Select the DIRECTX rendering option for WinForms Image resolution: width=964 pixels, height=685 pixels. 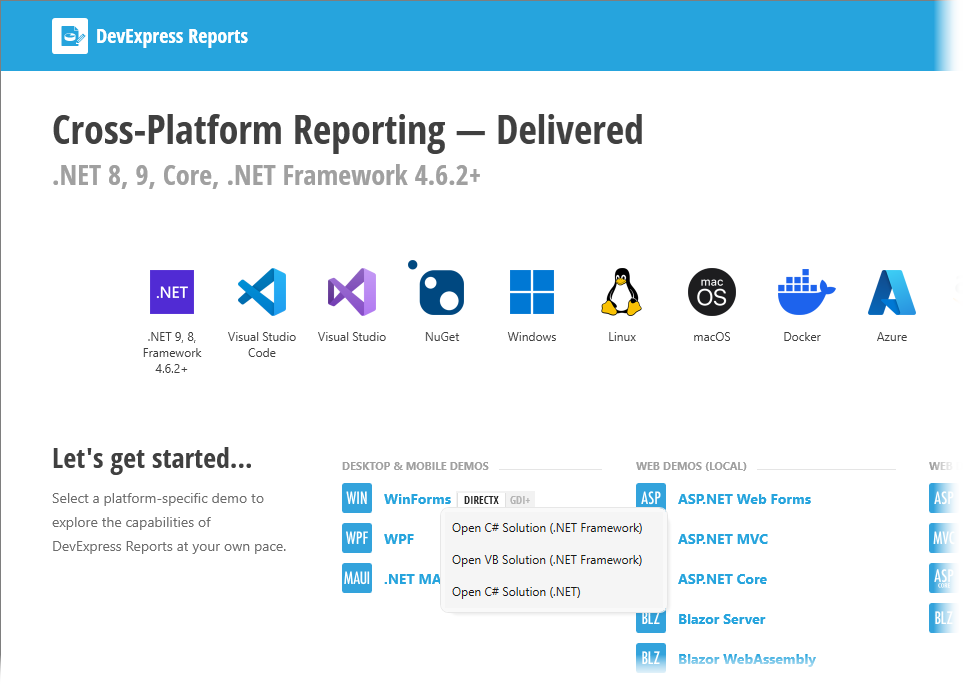tap(481, 500)
